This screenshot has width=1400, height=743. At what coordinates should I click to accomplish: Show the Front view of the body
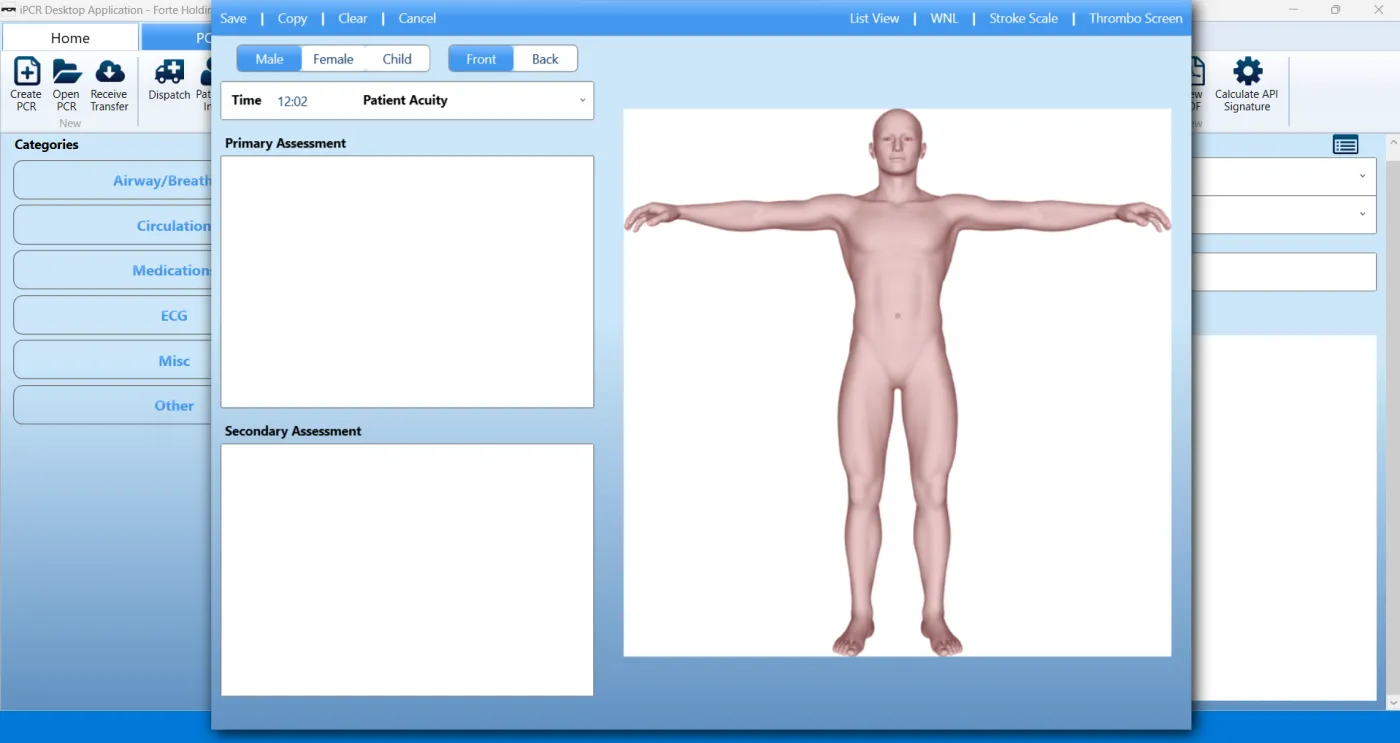pyautogui.click(x=481, y=59)
